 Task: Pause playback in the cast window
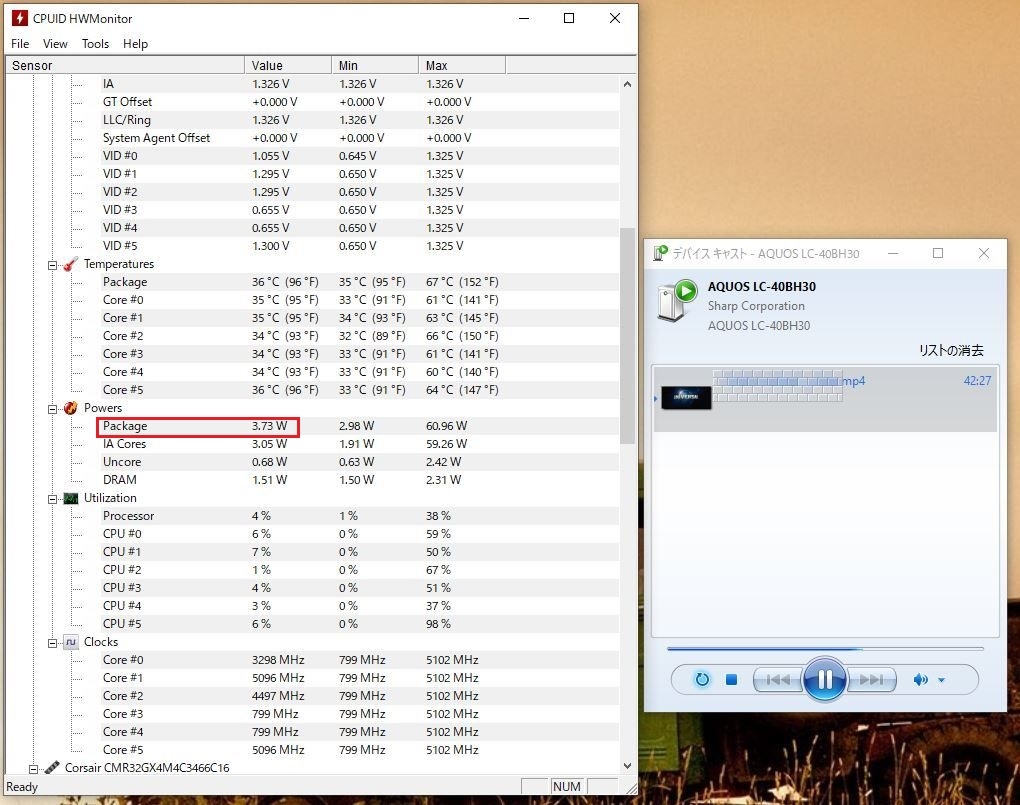tap(824, 679)
